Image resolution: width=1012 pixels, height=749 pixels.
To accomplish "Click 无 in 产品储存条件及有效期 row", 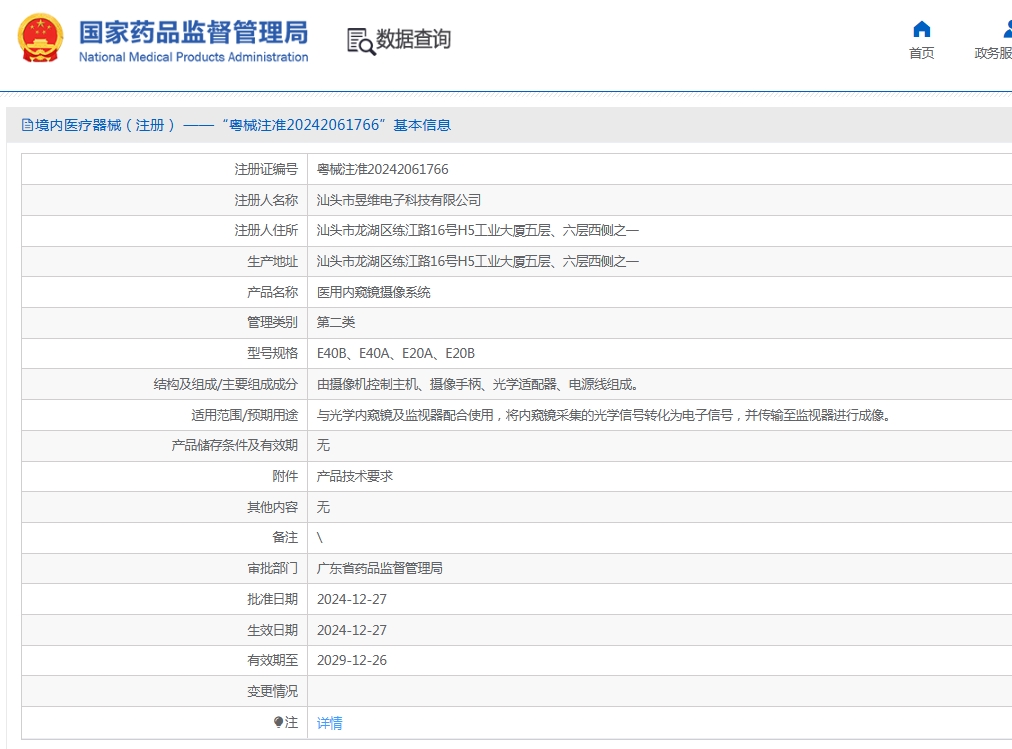I will pos(323,445).
